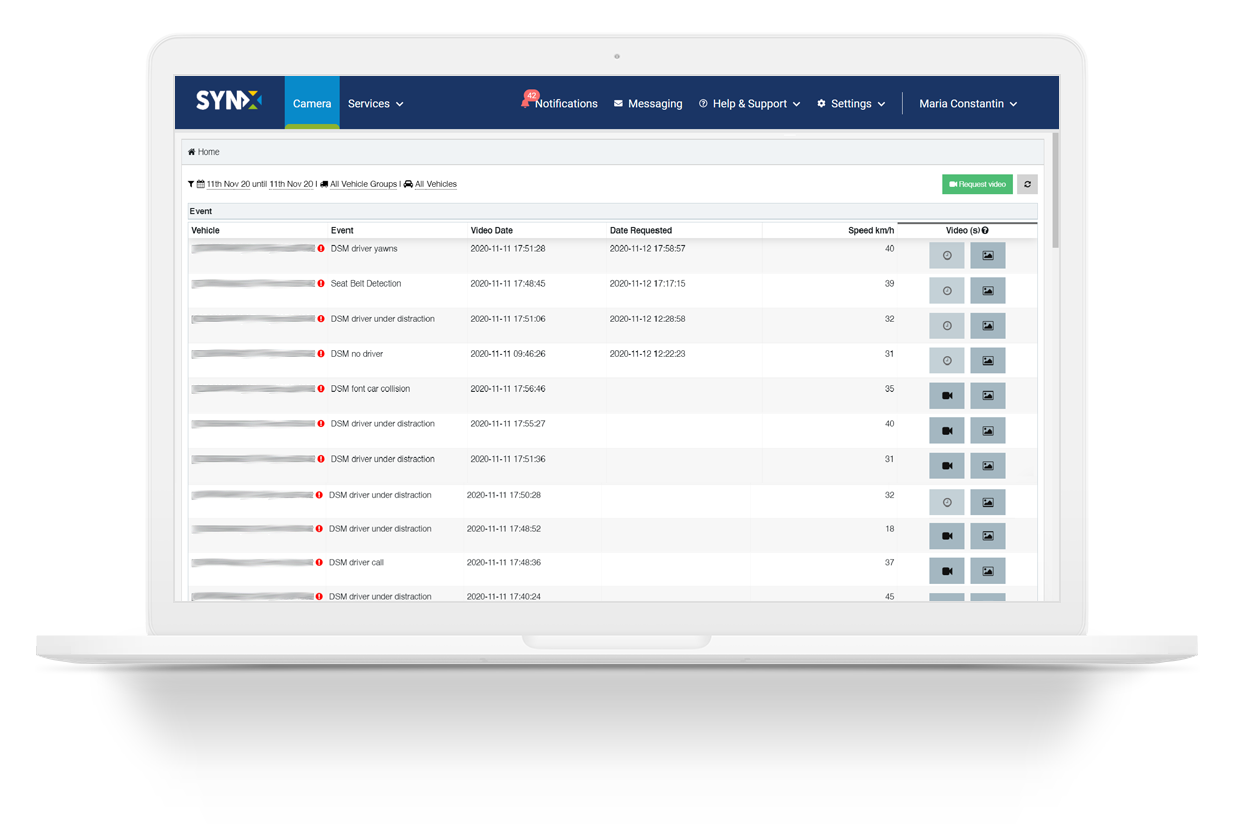Click requested date 2020-11-12 17:58:57
The width and height of the screenshot is (1241, 830).
pos(648,249)
